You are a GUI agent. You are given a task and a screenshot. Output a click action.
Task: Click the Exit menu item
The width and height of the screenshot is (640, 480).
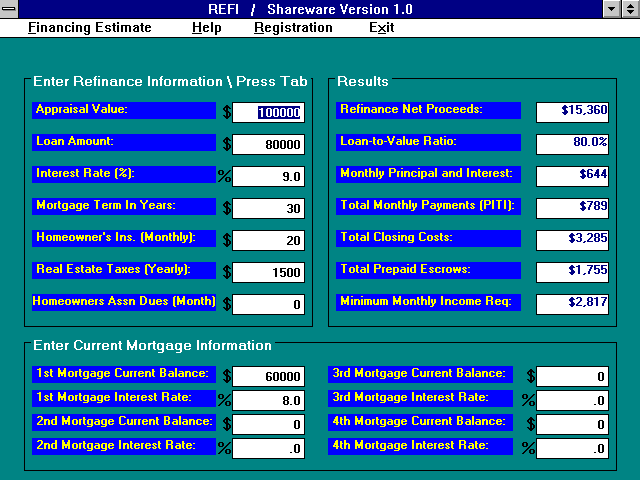(381, 27)
